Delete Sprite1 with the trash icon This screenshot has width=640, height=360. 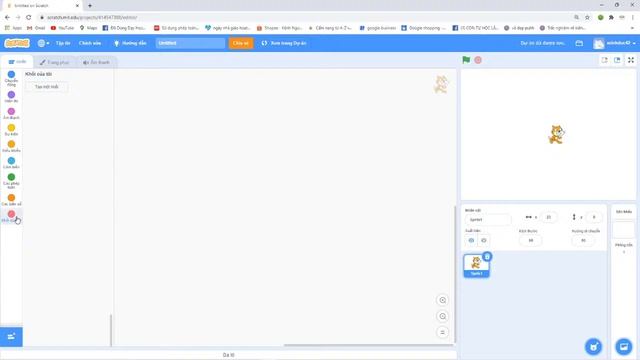point(487,257)
